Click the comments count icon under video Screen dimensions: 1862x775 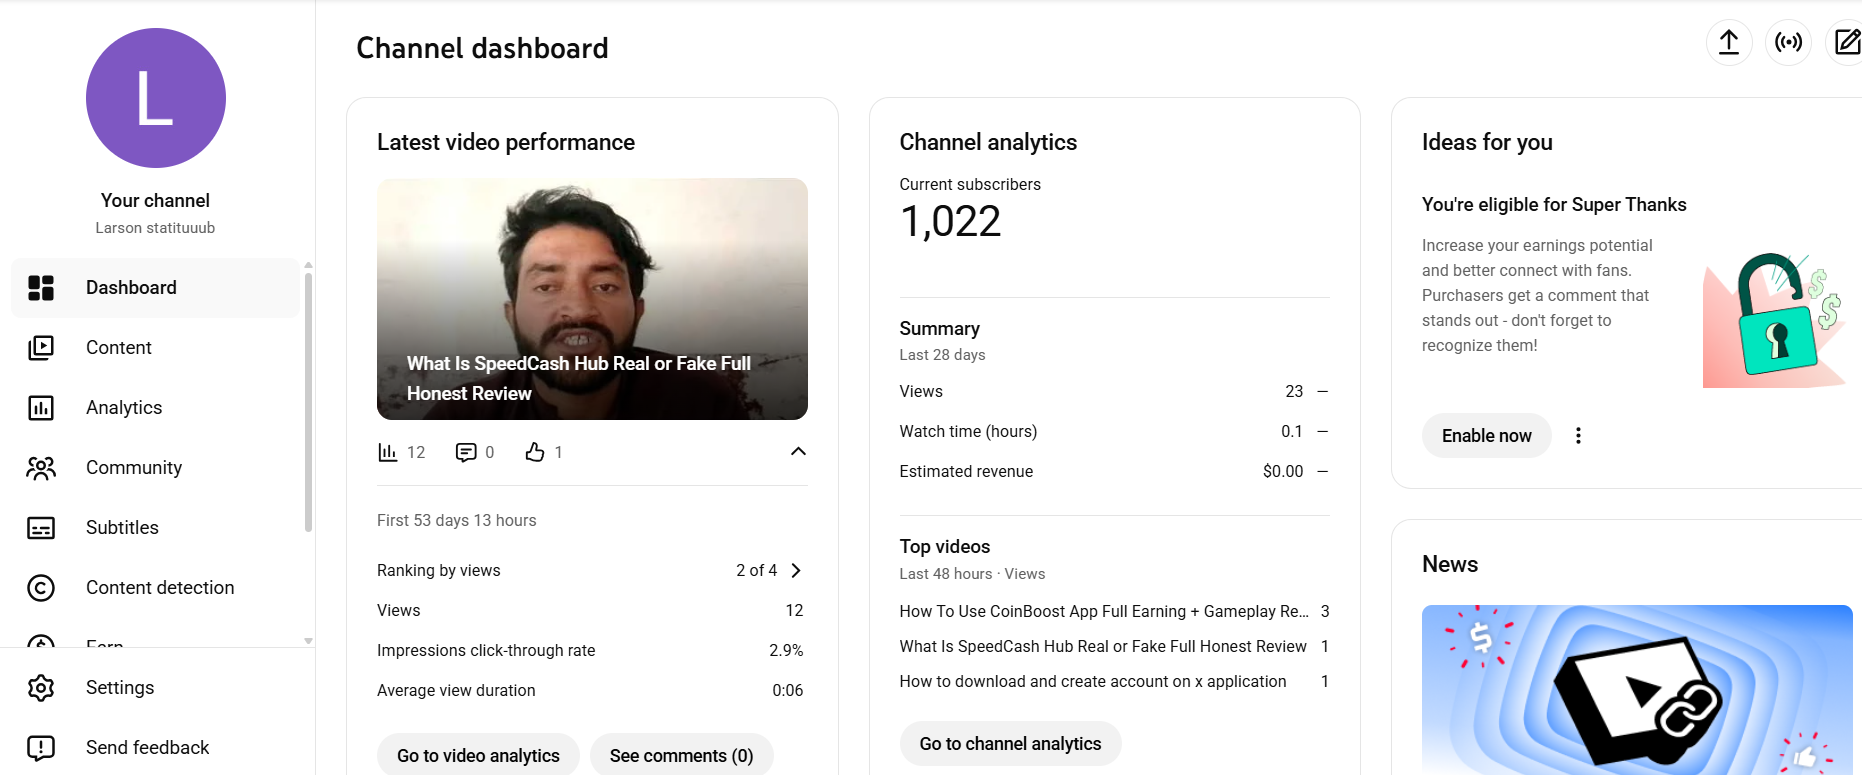[x=466, y=452]
